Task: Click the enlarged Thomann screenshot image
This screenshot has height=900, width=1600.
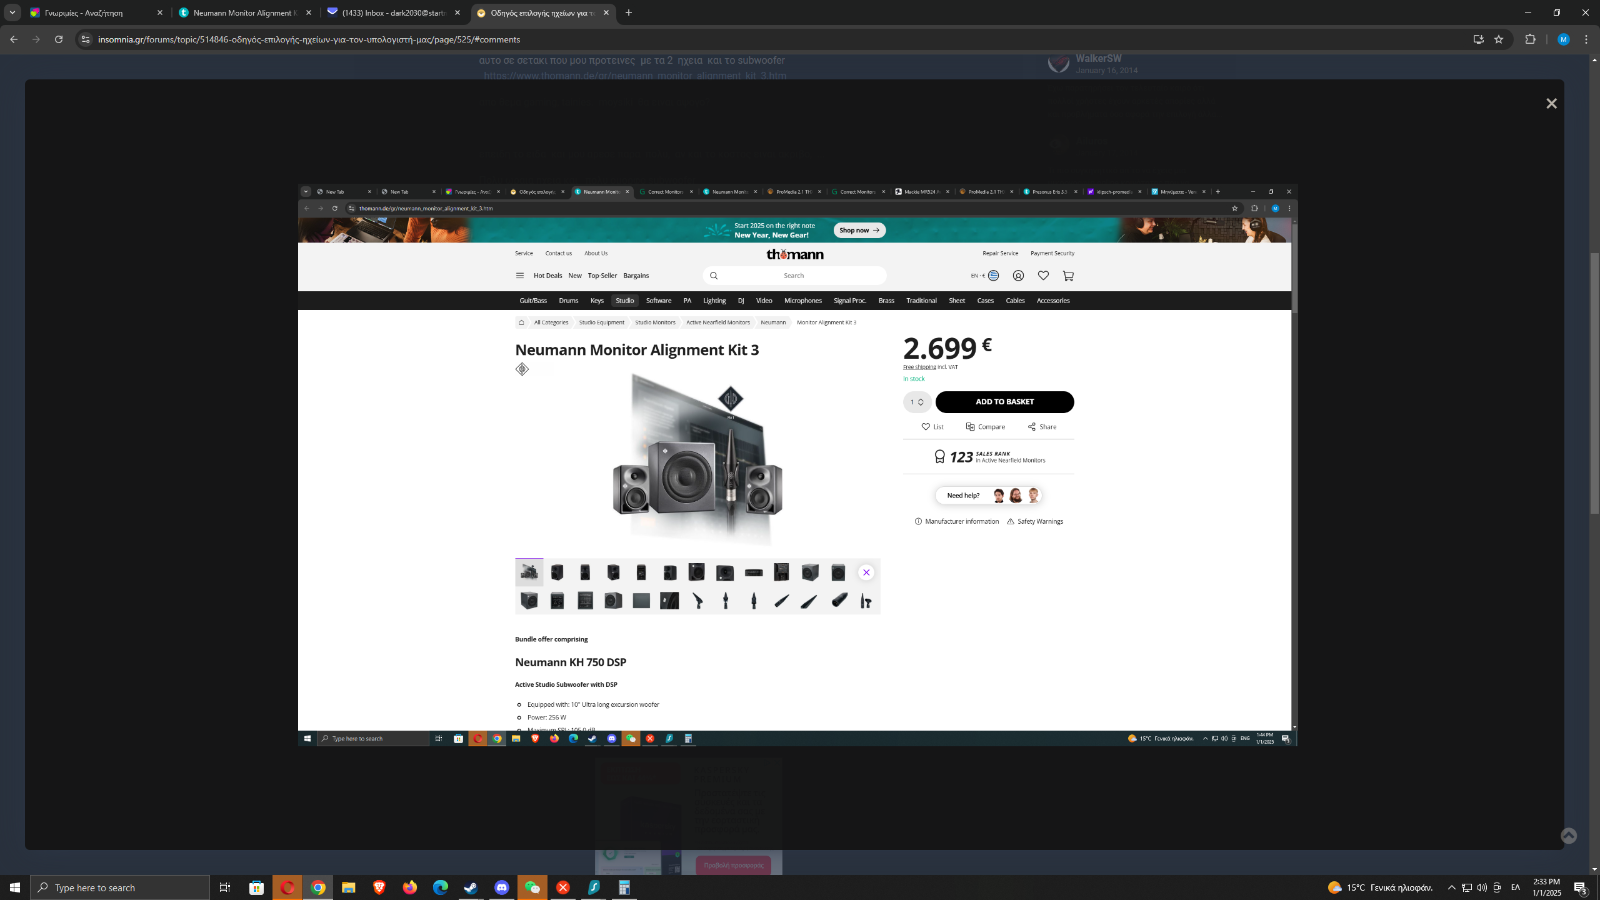Action: click(797, 465)
